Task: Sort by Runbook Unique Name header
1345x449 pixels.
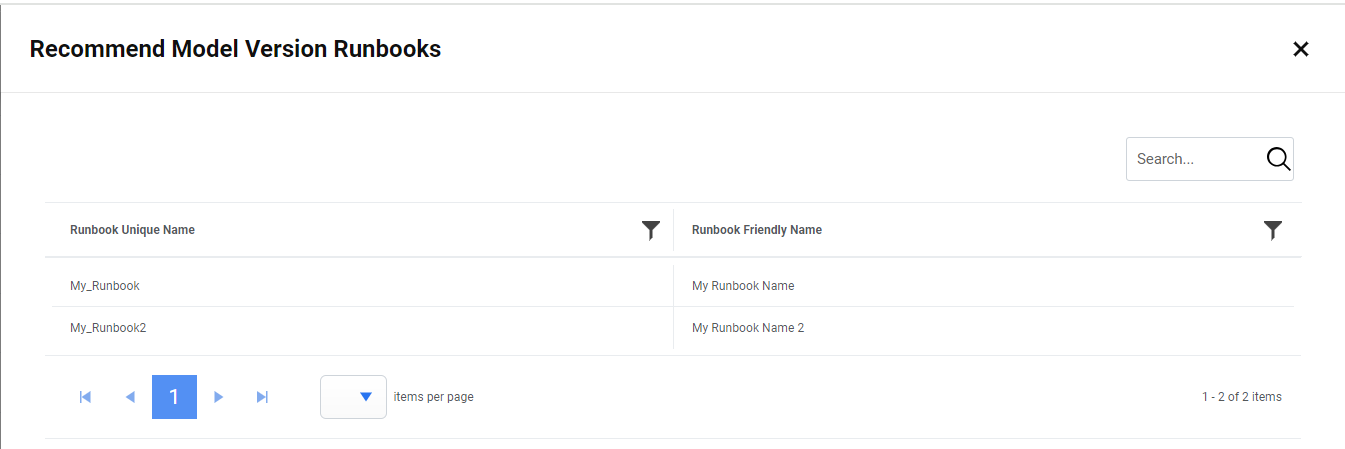Action: (132, 230)
